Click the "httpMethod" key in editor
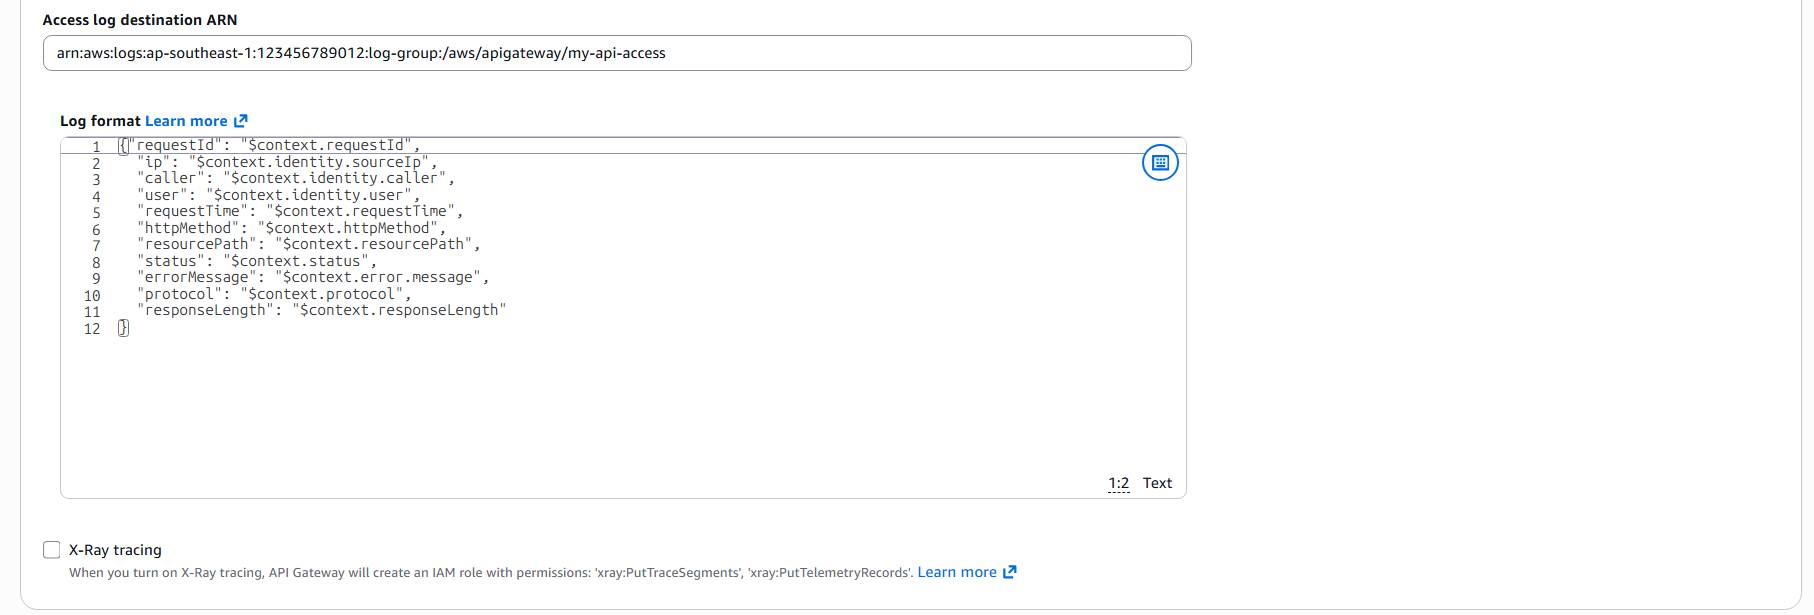The width and height of the screenshot is (1814, 615). pyautogui.click(x=192, y=228)
